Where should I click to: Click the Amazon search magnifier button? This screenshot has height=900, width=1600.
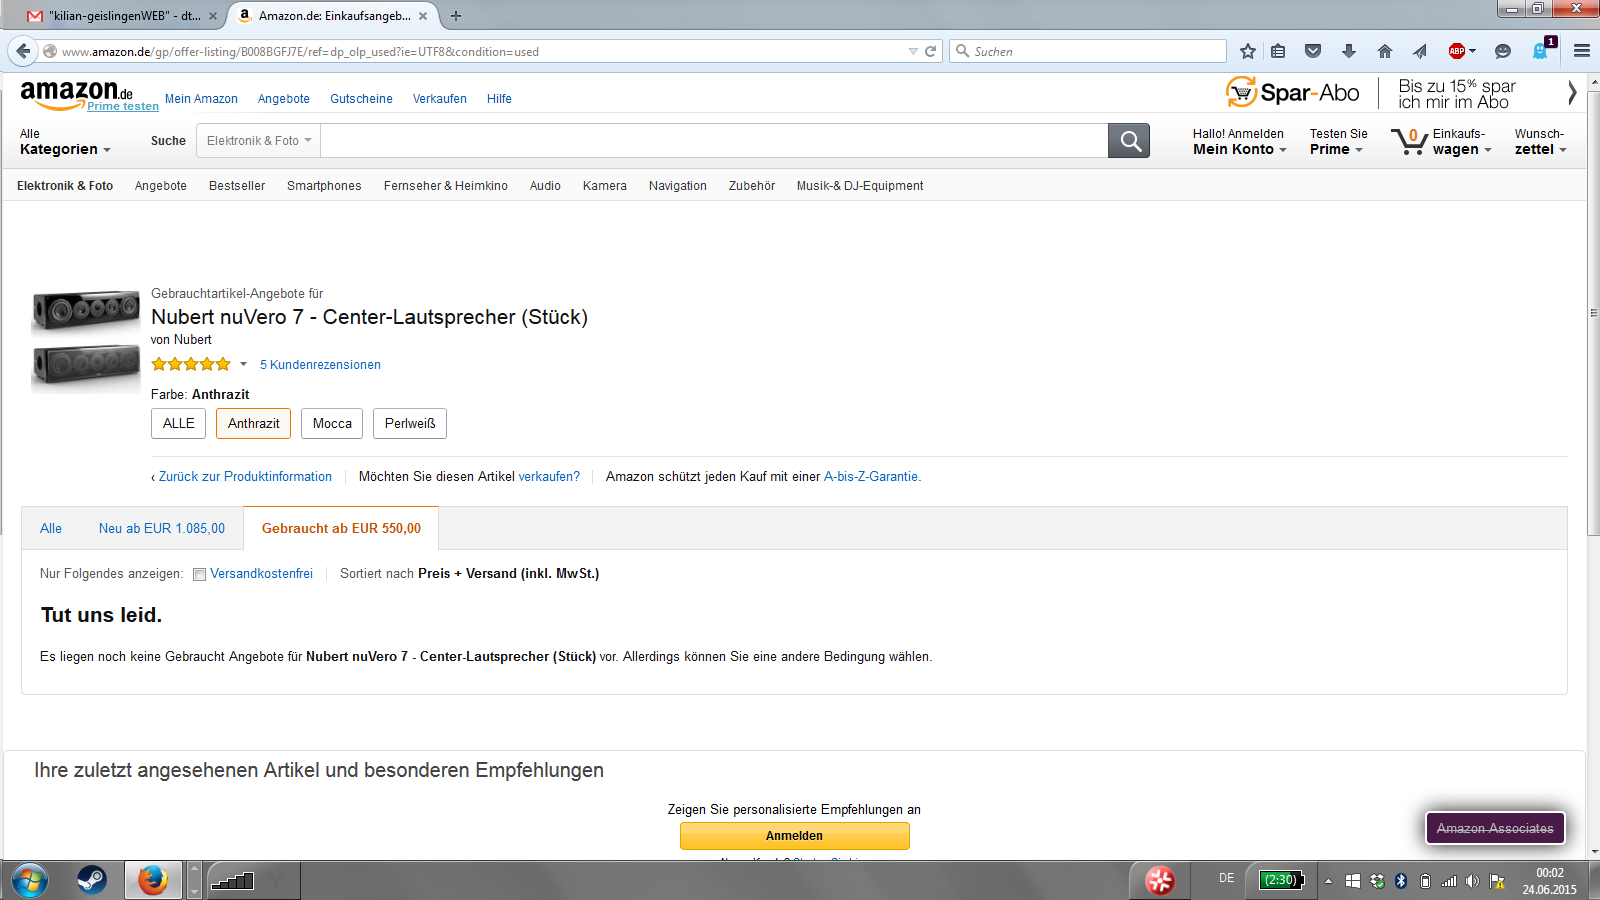1129,141
